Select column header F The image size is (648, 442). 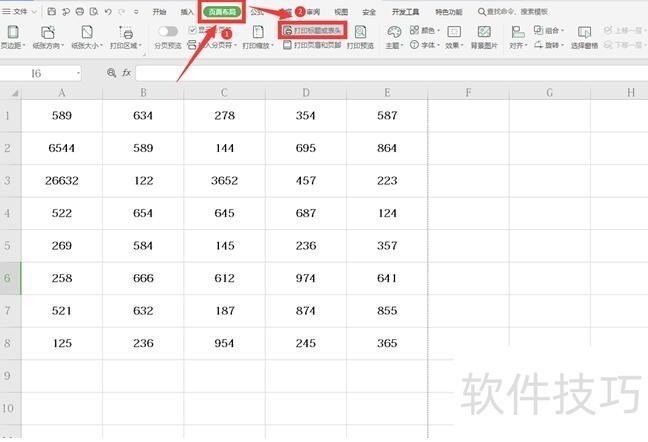[x=468, y=93]
